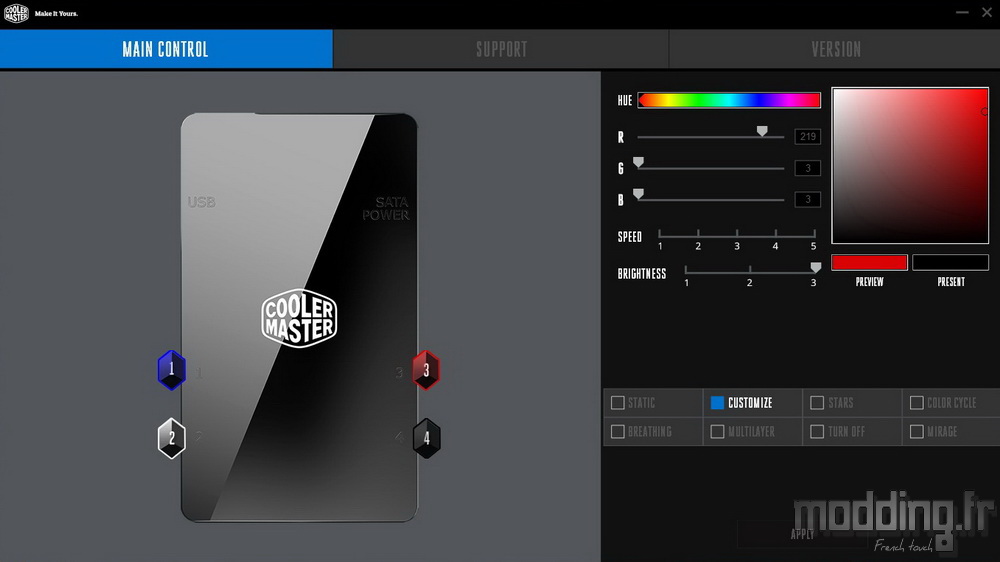
Task: Click the B value input field
Action: tap(807, 199)
